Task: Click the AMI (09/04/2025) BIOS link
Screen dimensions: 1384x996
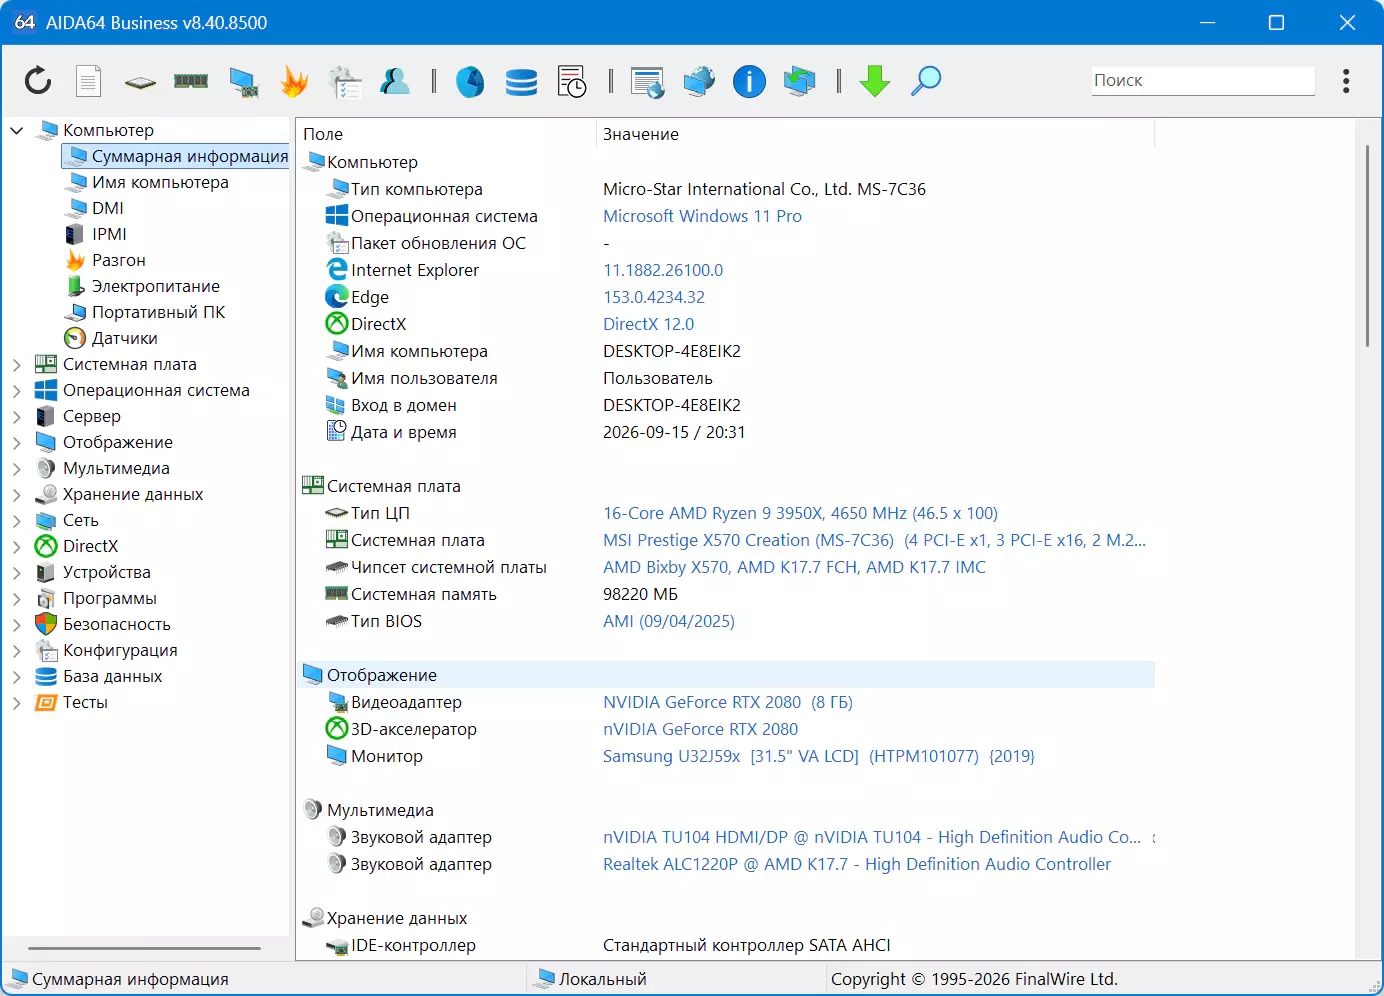Action: click(669, 621)
